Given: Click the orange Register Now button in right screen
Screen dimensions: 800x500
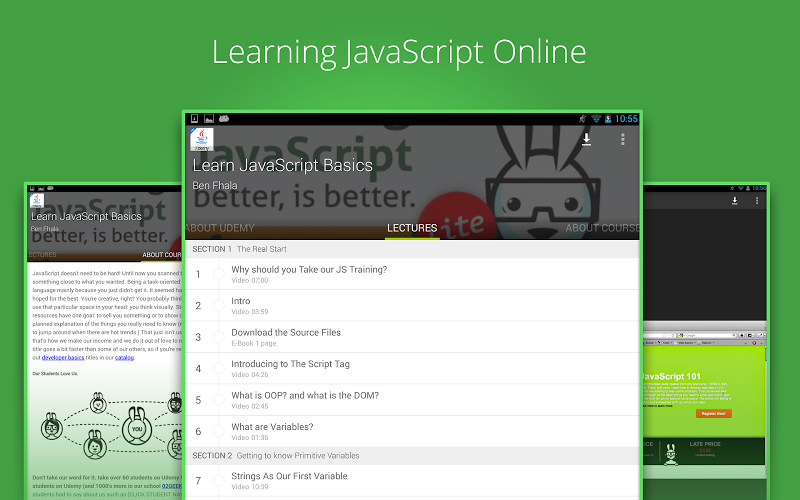Looking at the screenshot, I should pos(713,413).
